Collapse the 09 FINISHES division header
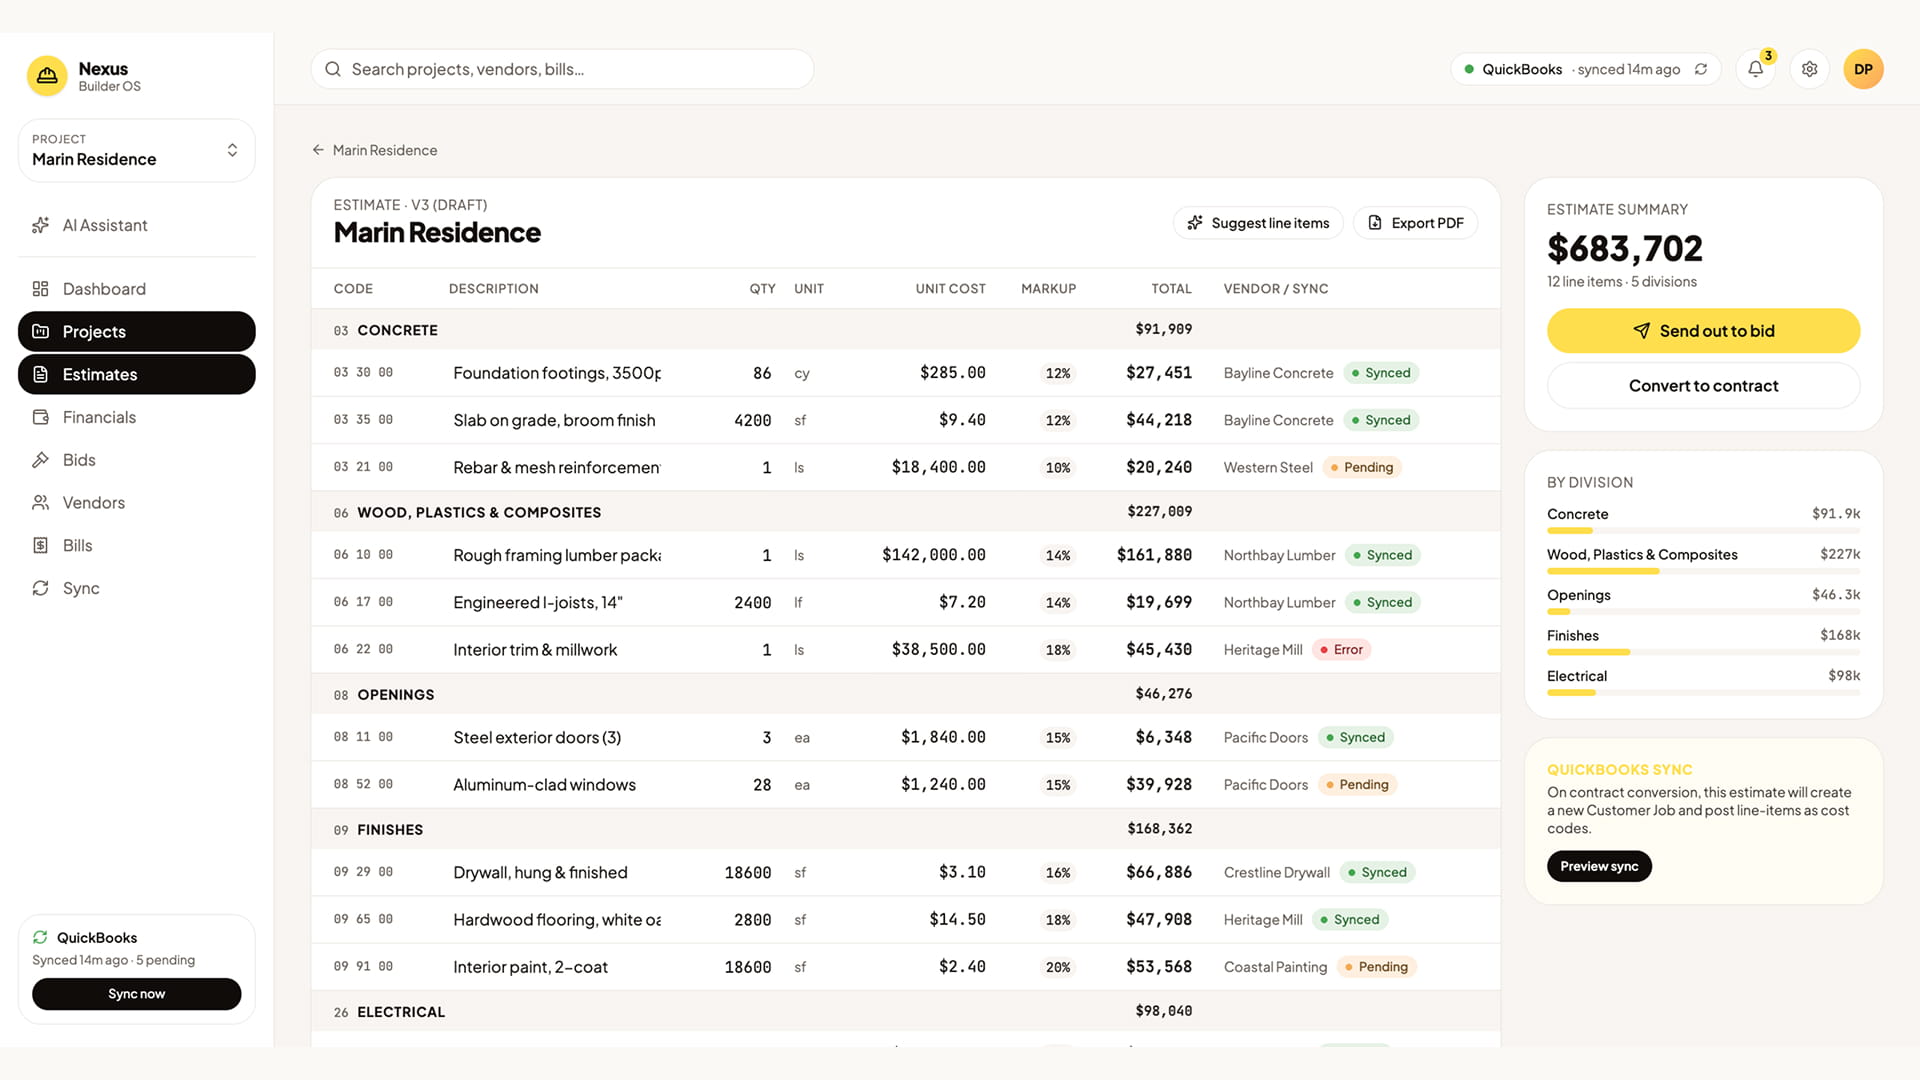 [905, 829]
